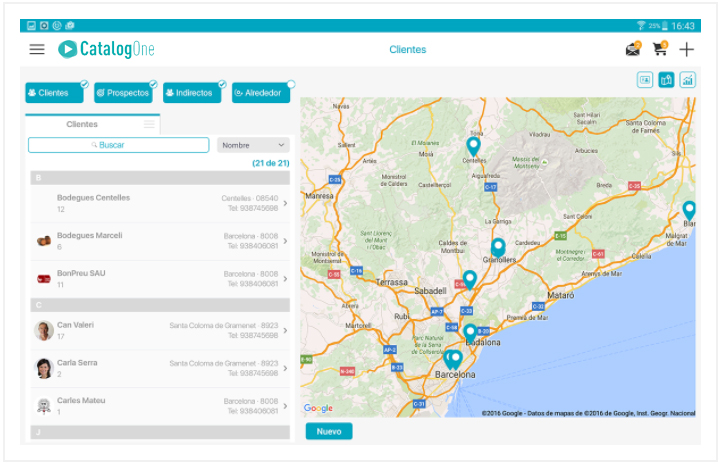This screenshot has width=724, height=468.
Task: Click the Can Valeri profile photo
Action: [44, 330]
